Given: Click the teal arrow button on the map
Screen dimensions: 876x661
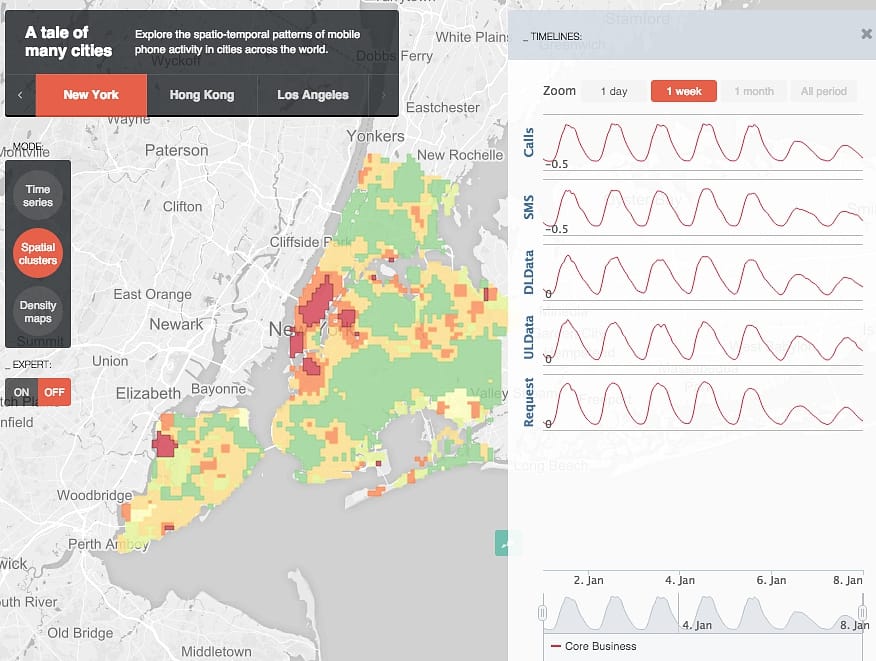Looking at the screenshot, I should 507,542.
